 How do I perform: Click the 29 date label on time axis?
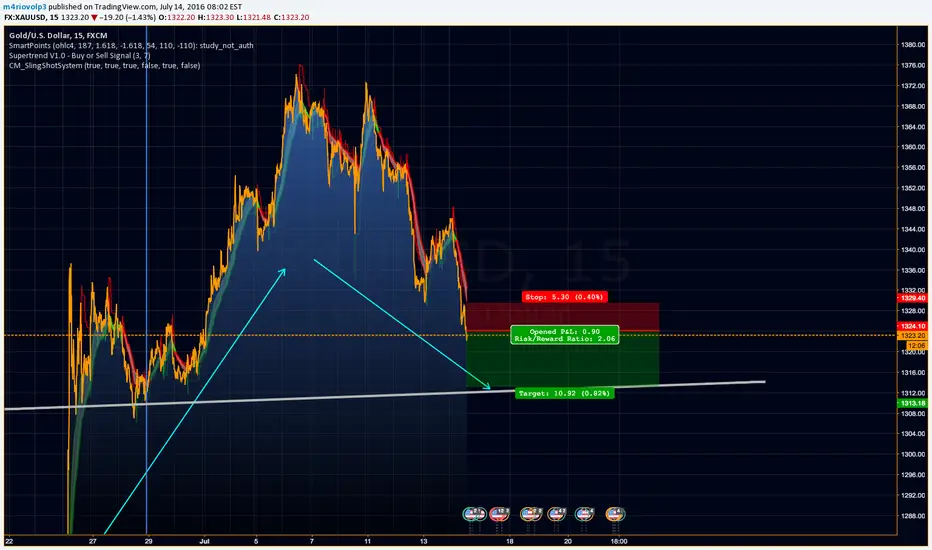click(x=149, y=541)
